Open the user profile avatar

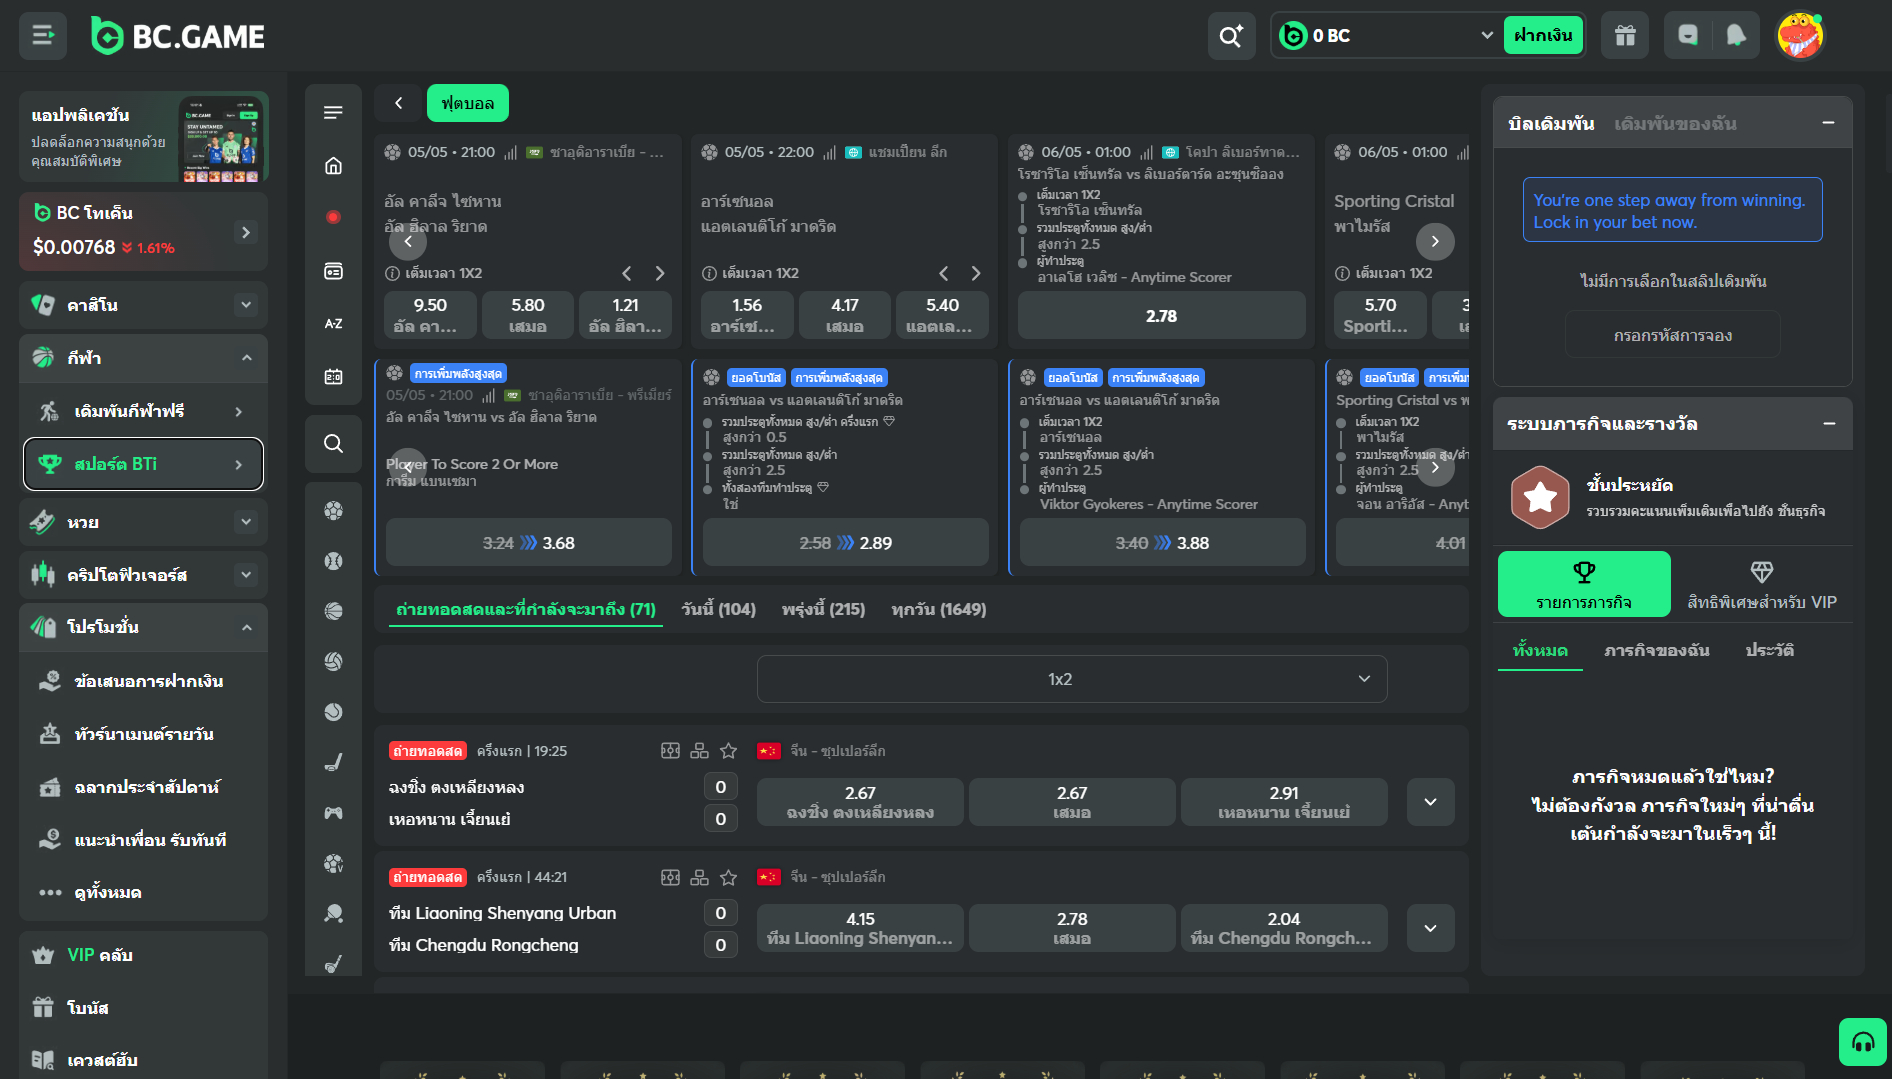(x=1800, y=36)
